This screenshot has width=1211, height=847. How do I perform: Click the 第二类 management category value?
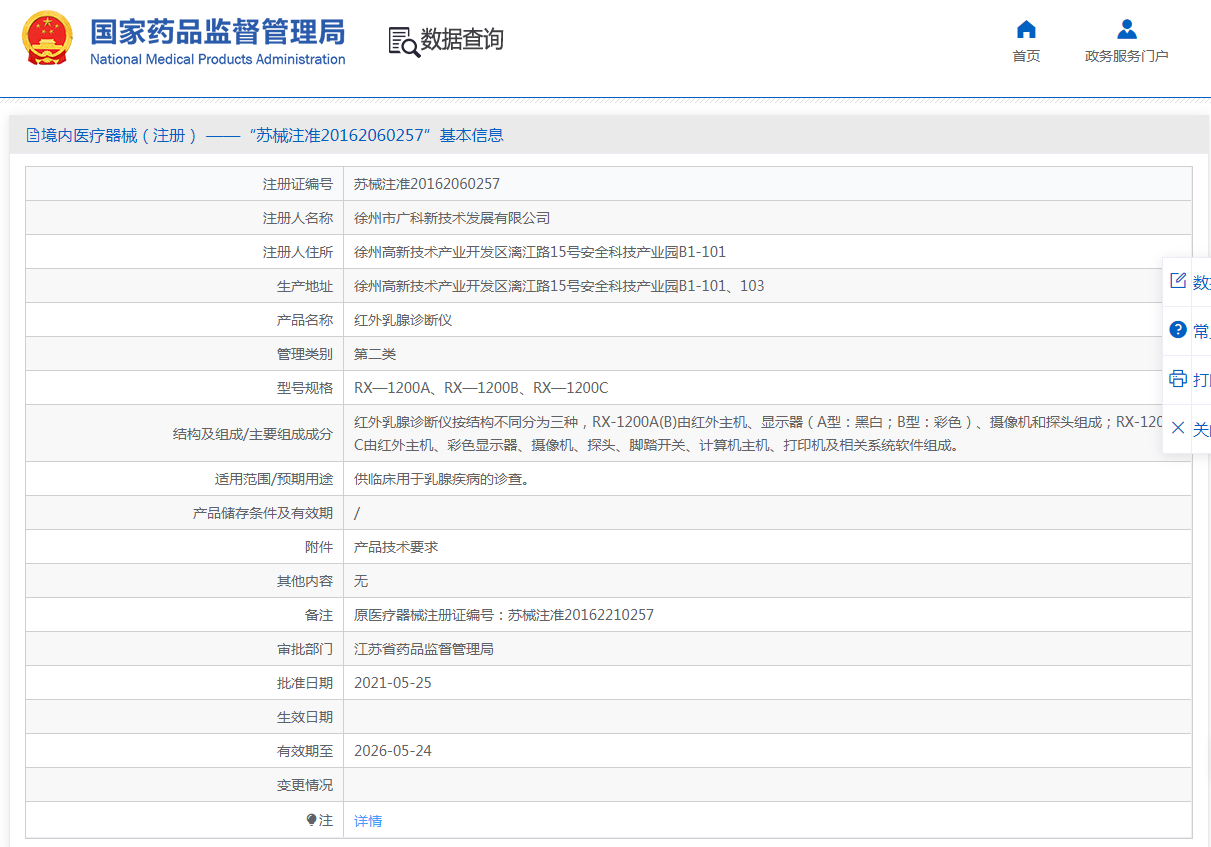pyautogui.click(x=375, y=354)
